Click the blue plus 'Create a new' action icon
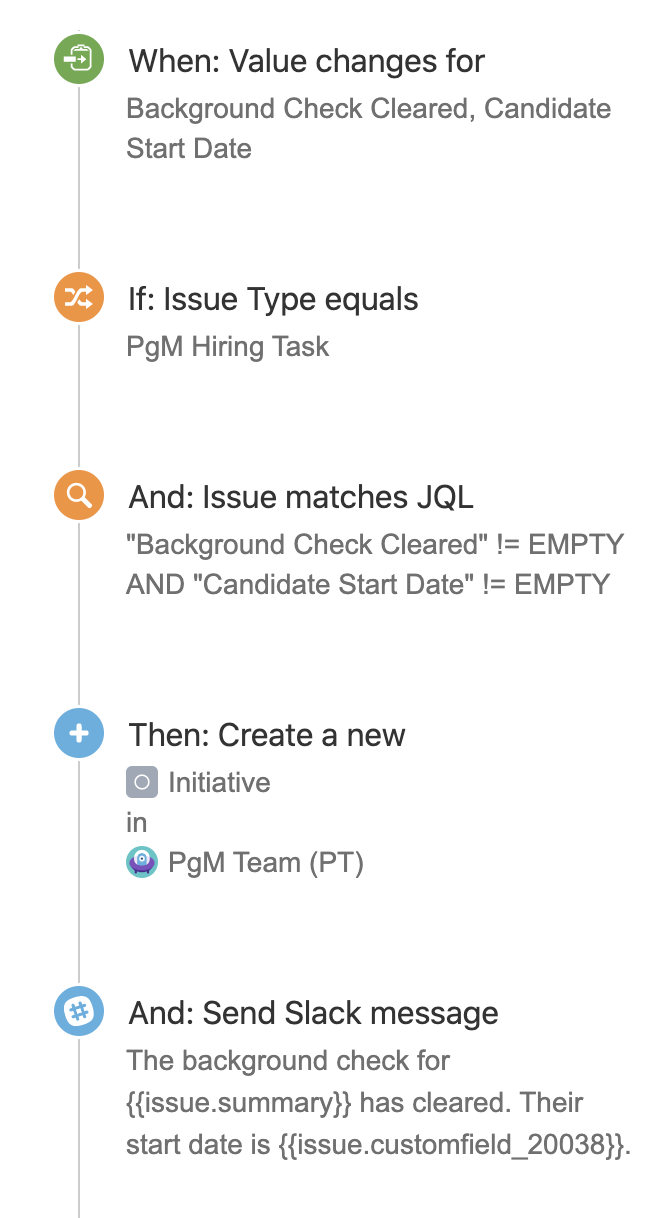Viewport: 666px width, 1218px height. (x=78, y=733)
